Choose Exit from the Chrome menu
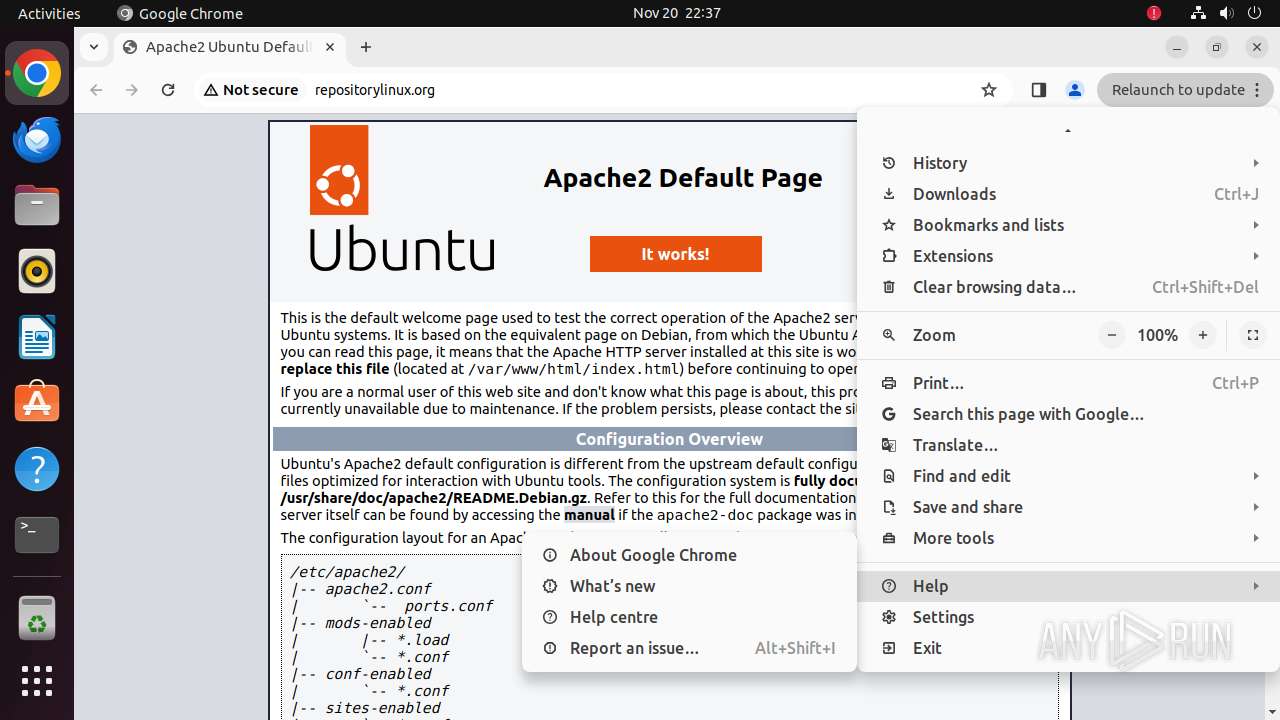Screen dimensions: 1280x720 [x=1069, y=648]
